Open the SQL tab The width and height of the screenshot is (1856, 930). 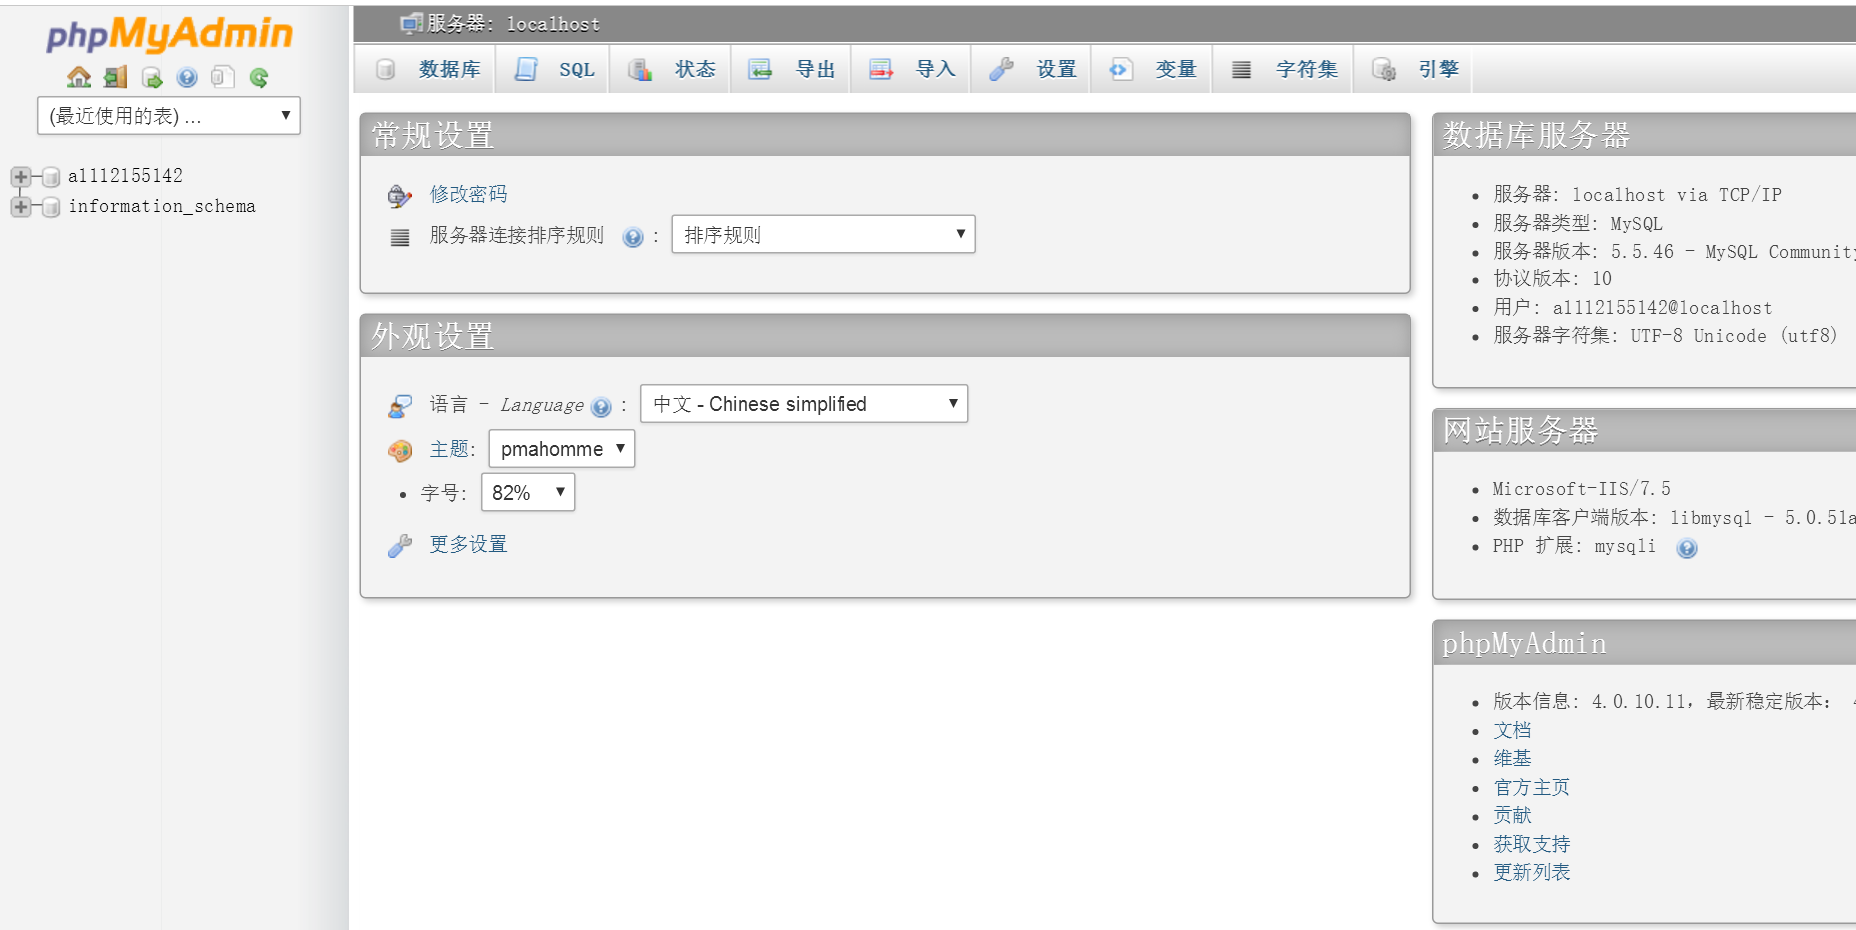tap(554, 69)
